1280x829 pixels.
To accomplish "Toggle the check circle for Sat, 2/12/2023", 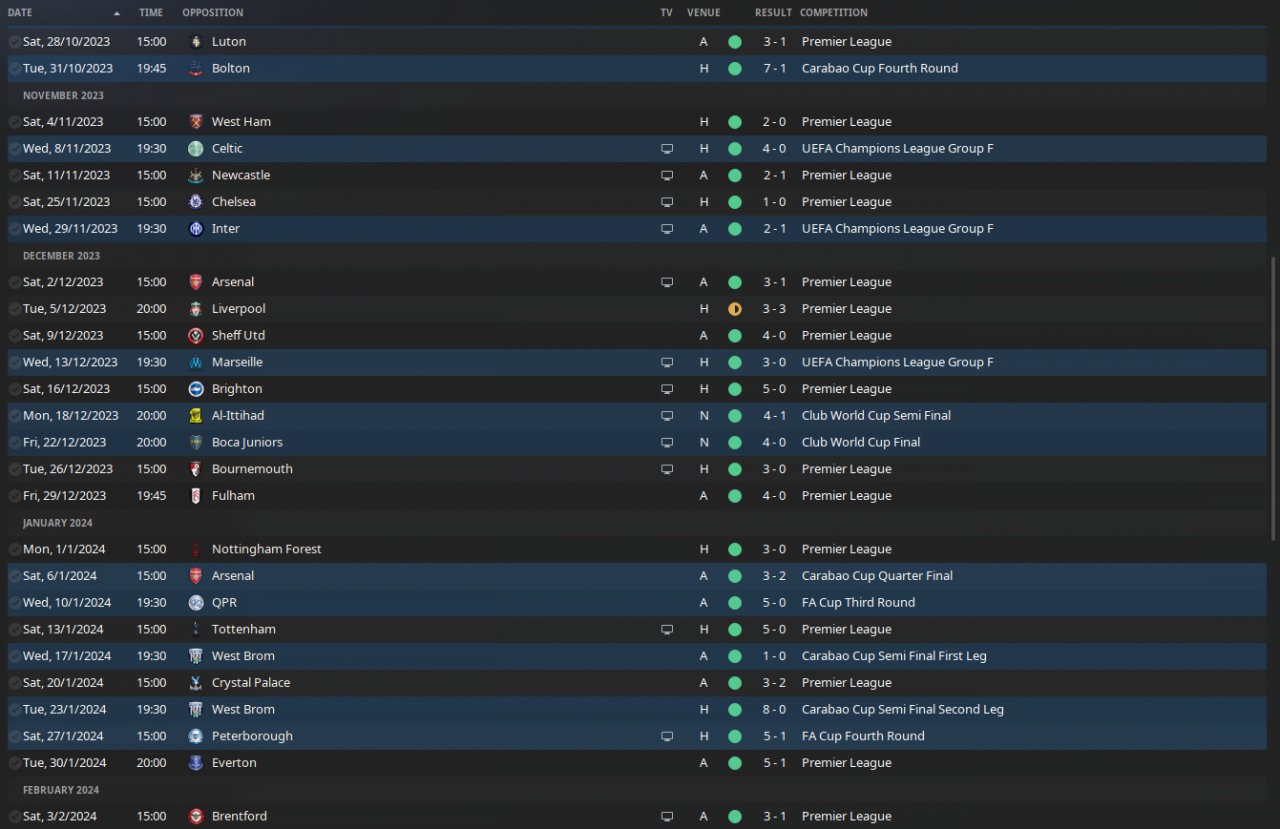I will pyautogui.click(x=14, y=282).
